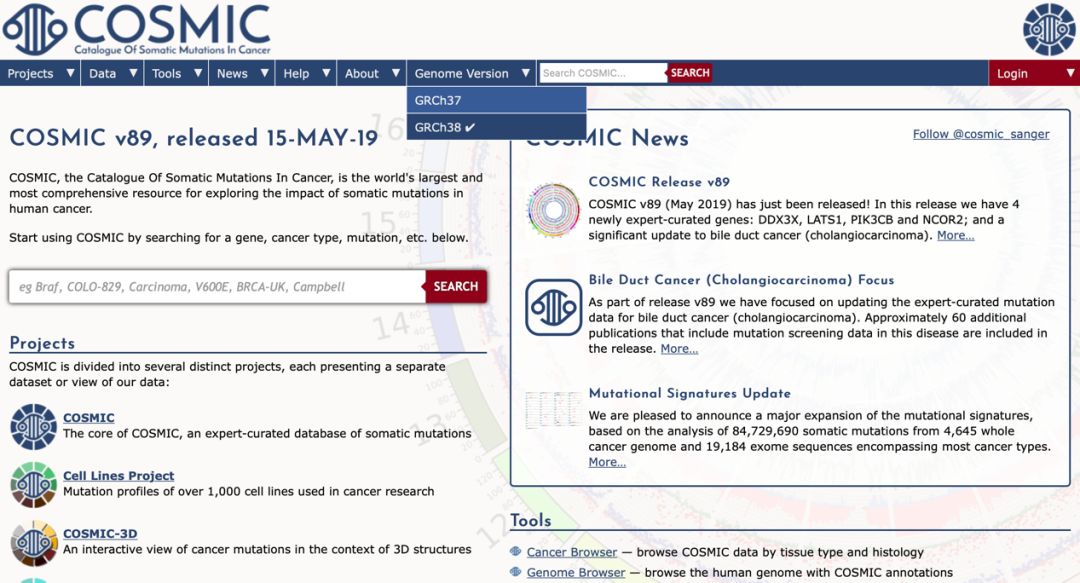
Task: Open the Genome Browser link
Action: tap(576, 573)
